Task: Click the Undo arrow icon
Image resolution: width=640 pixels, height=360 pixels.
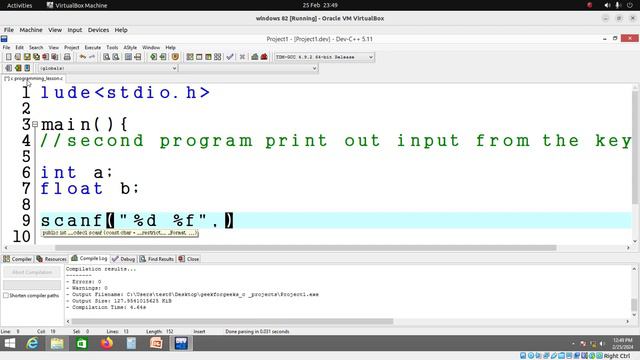Action: click(83, 57)
